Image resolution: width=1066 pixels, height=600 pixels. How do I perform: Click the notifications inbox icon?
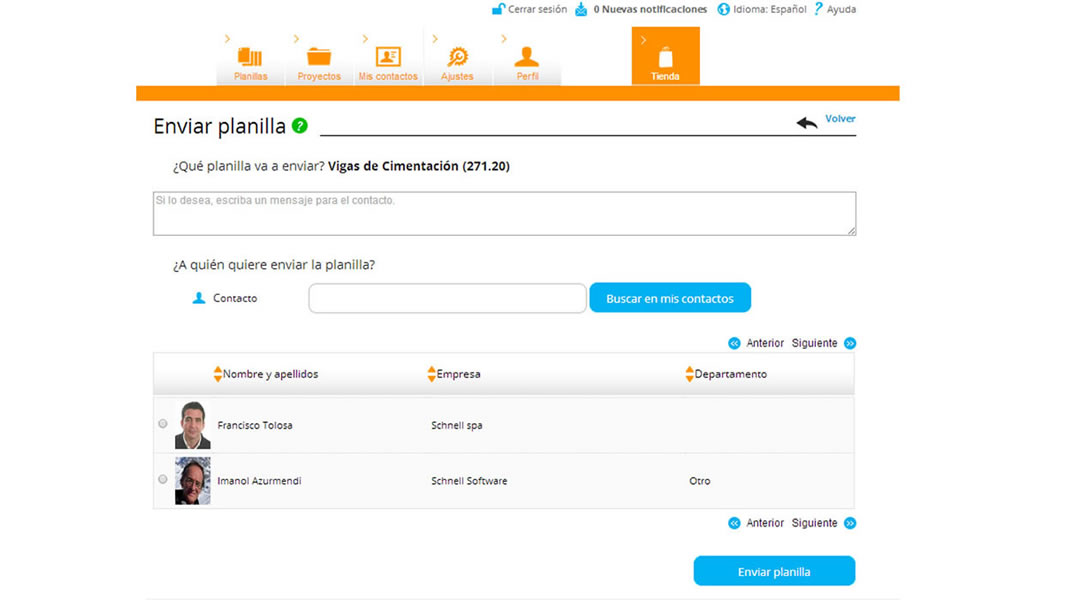click(x=581, y=9)
